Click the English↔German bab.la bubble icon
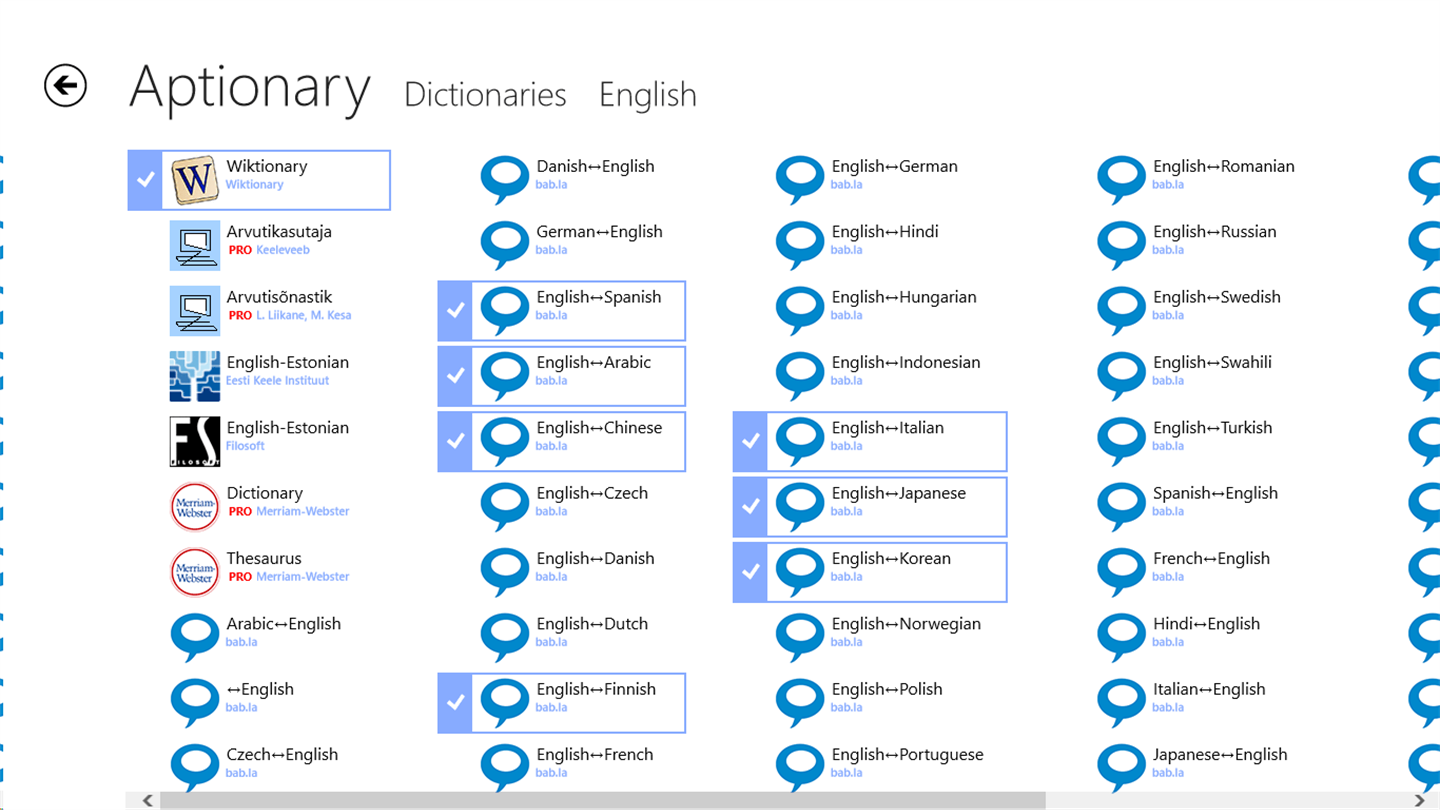Screen dimensions: 1440x810 tap(800, 180)
